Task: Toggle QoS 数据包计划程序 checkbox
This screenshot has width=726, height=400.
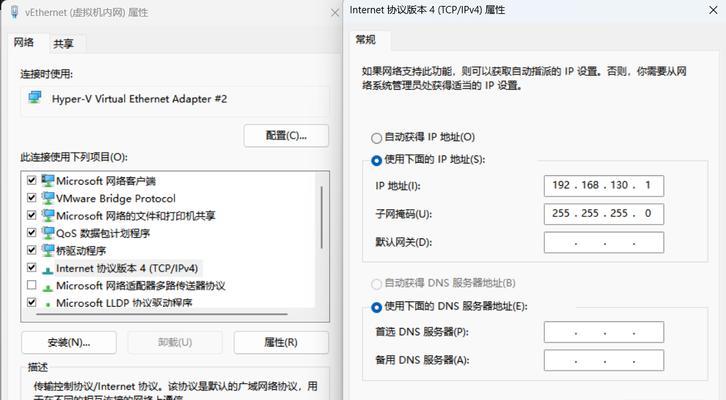Action: 31,232
